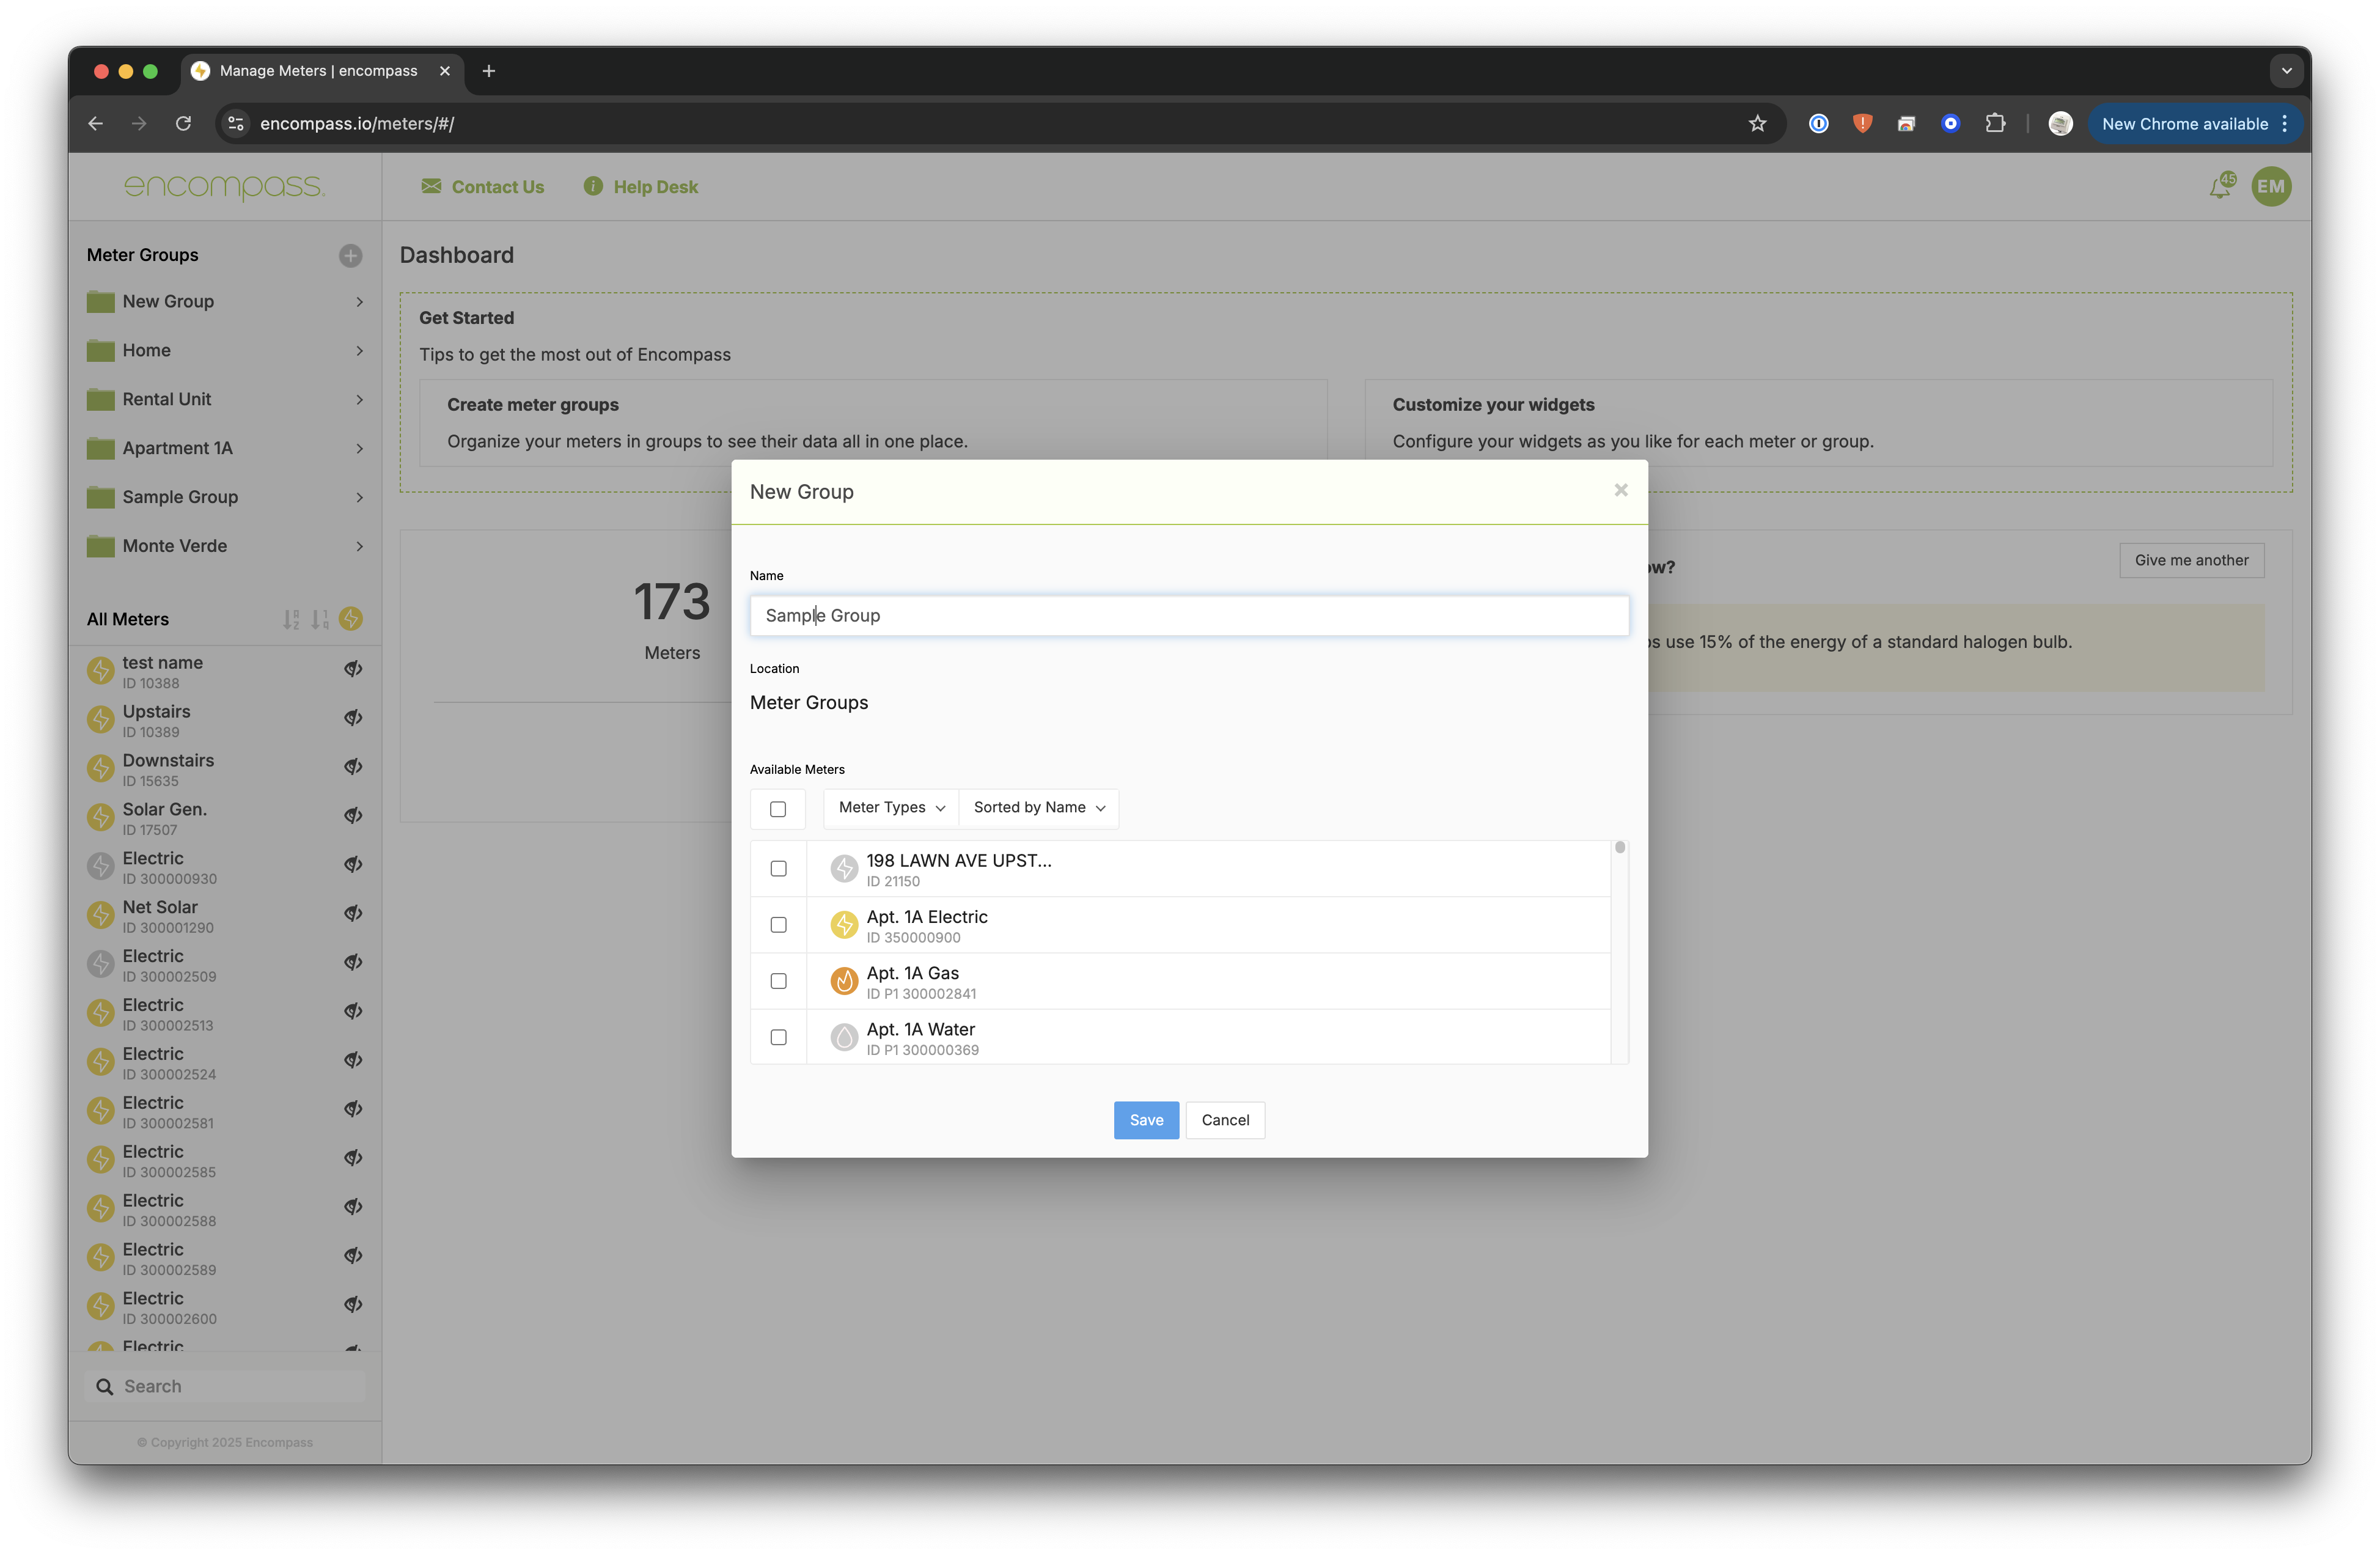
Task: Click the available meters list scrollbar thumb
Action: 1619,848
